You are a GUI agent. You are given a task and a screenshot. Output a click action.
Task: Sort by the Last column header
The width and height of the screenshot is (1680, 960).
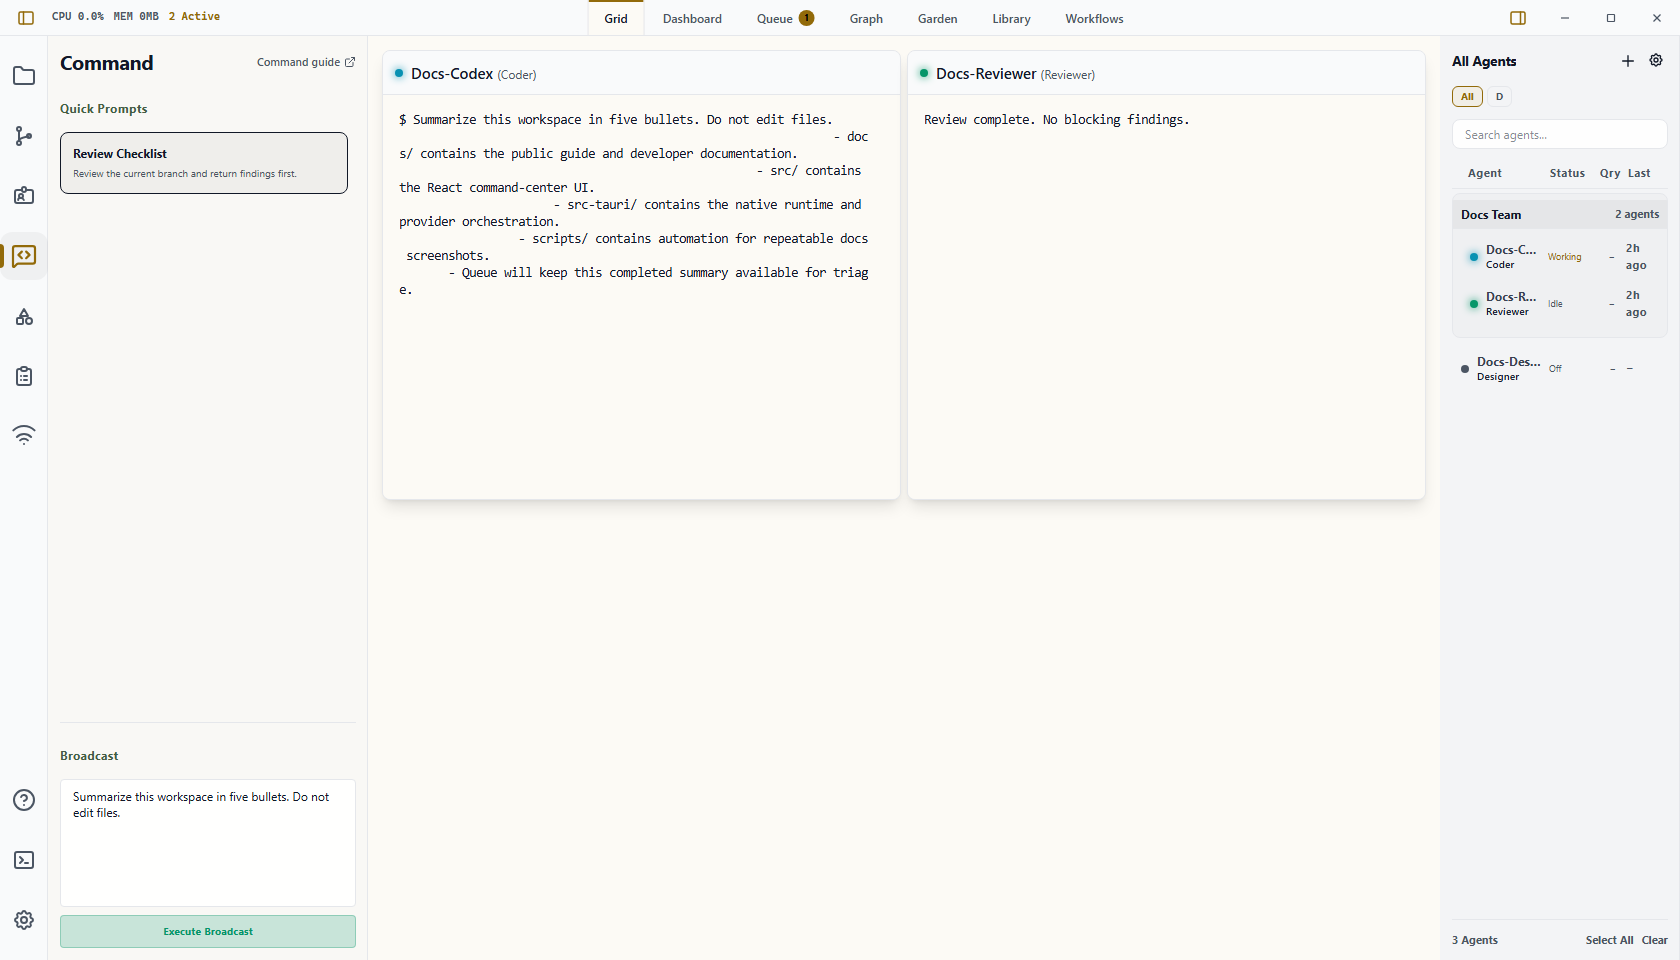pyautogui.click(x=1639, y=173)
